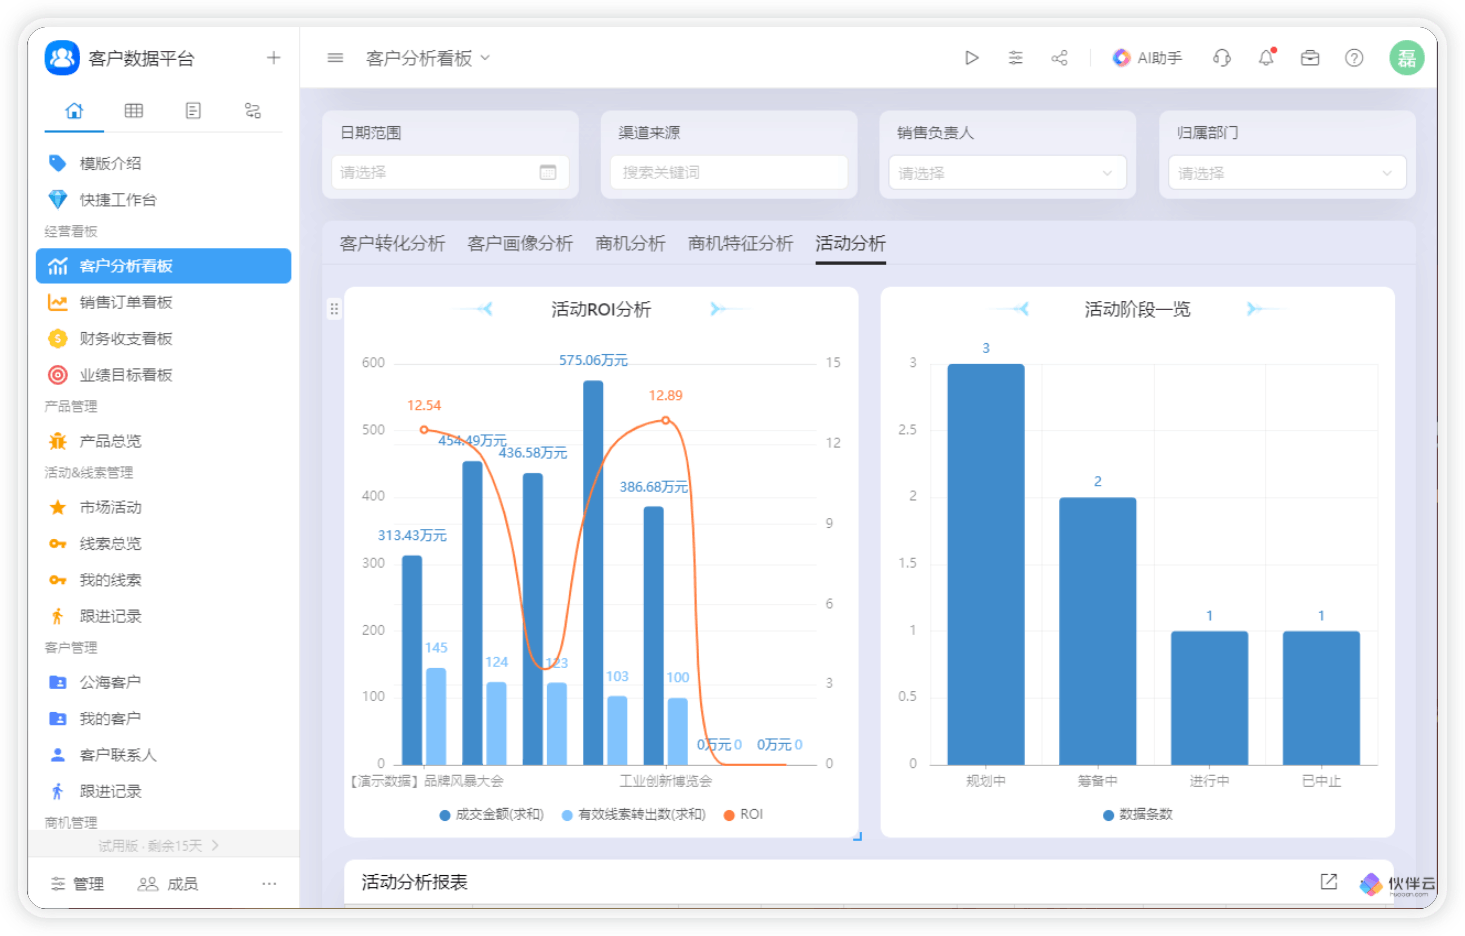Open 市场活动 in the sidebar
The image size is (1465, 936).
coord(164,507)
